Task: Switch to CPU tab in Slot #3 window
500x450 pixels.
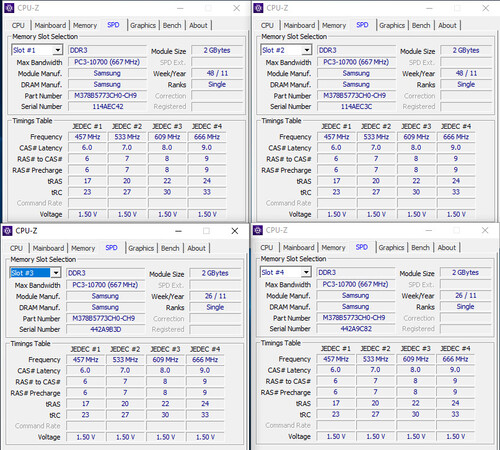Action: 16,248
